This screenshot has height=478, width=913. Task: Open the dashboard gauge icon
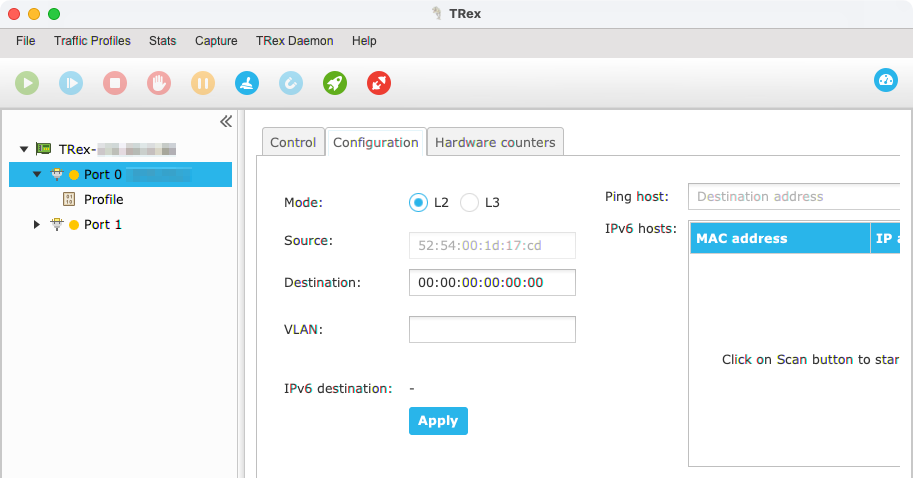coord(886,80)
